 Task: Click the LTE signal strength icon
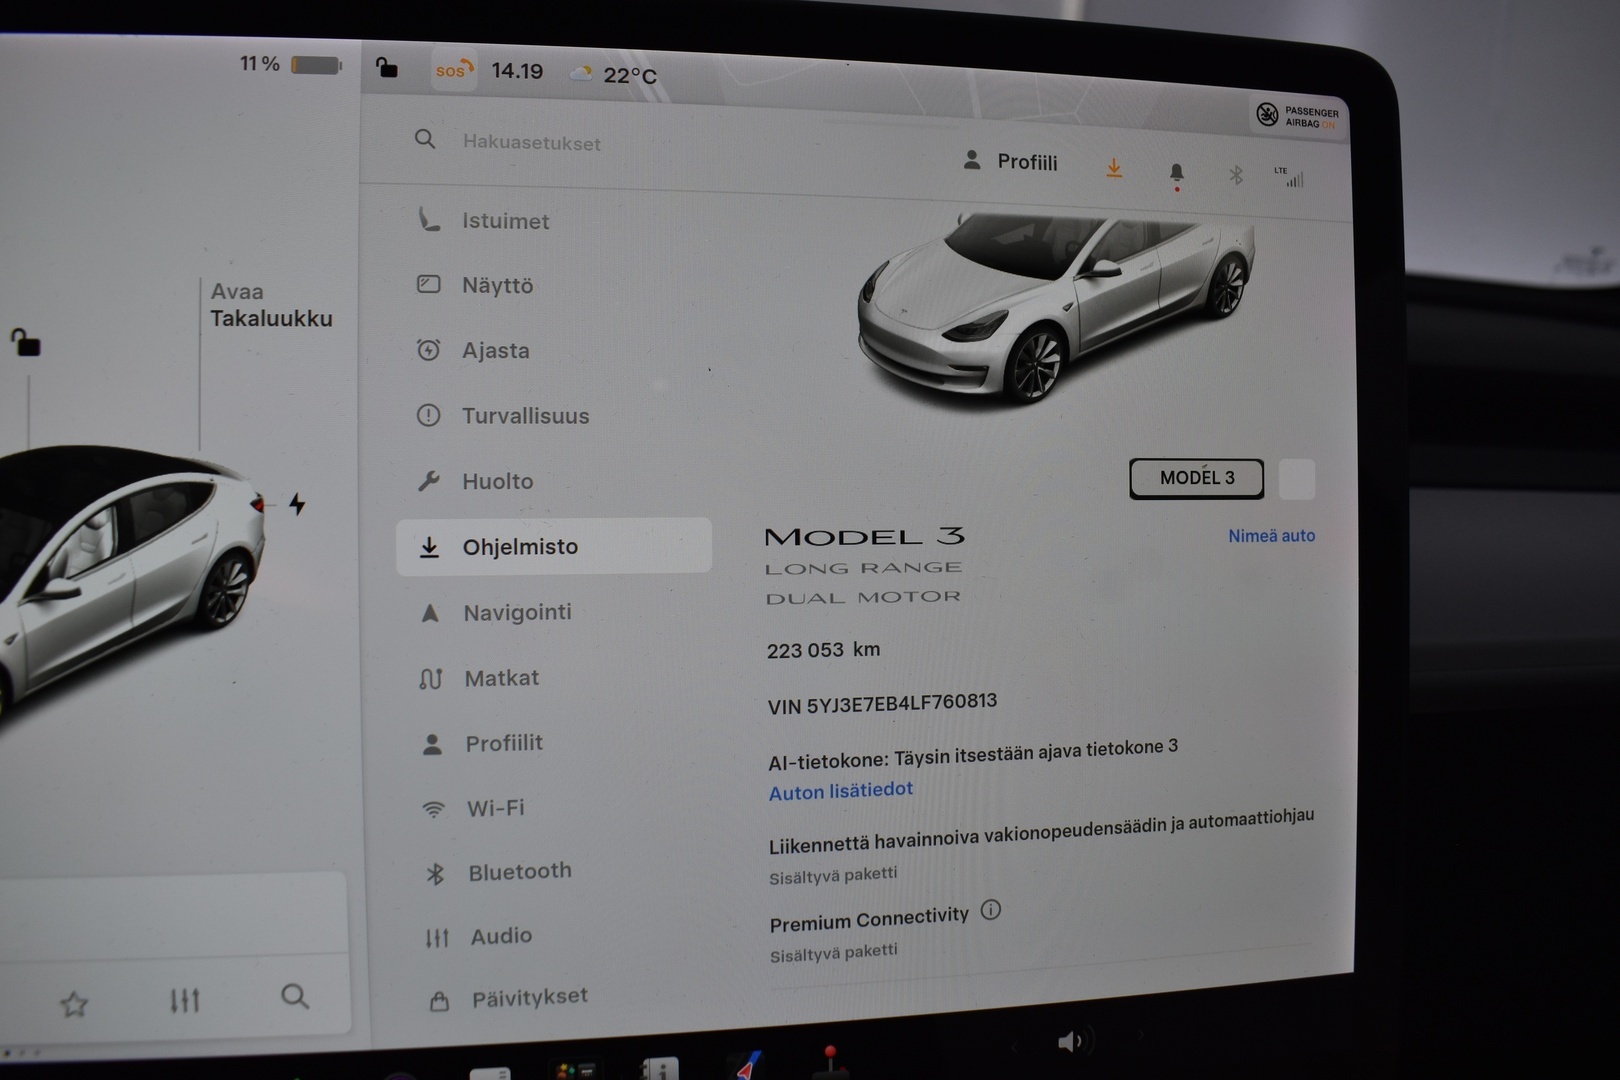[1289, 178]
